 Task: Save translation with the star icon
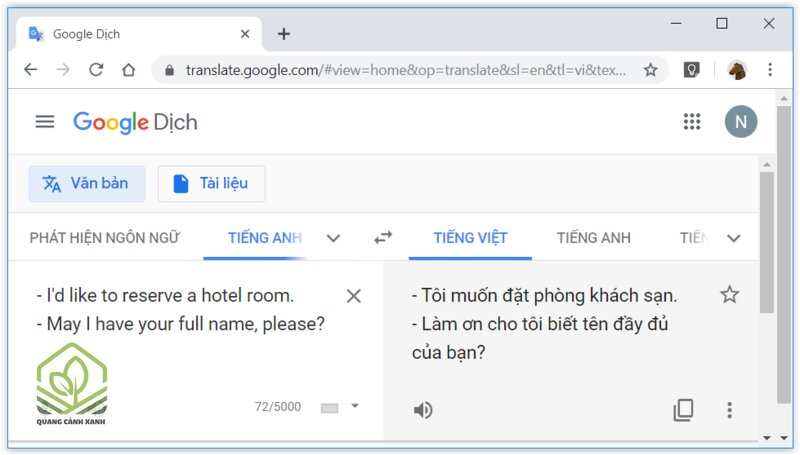click(729, 294)
